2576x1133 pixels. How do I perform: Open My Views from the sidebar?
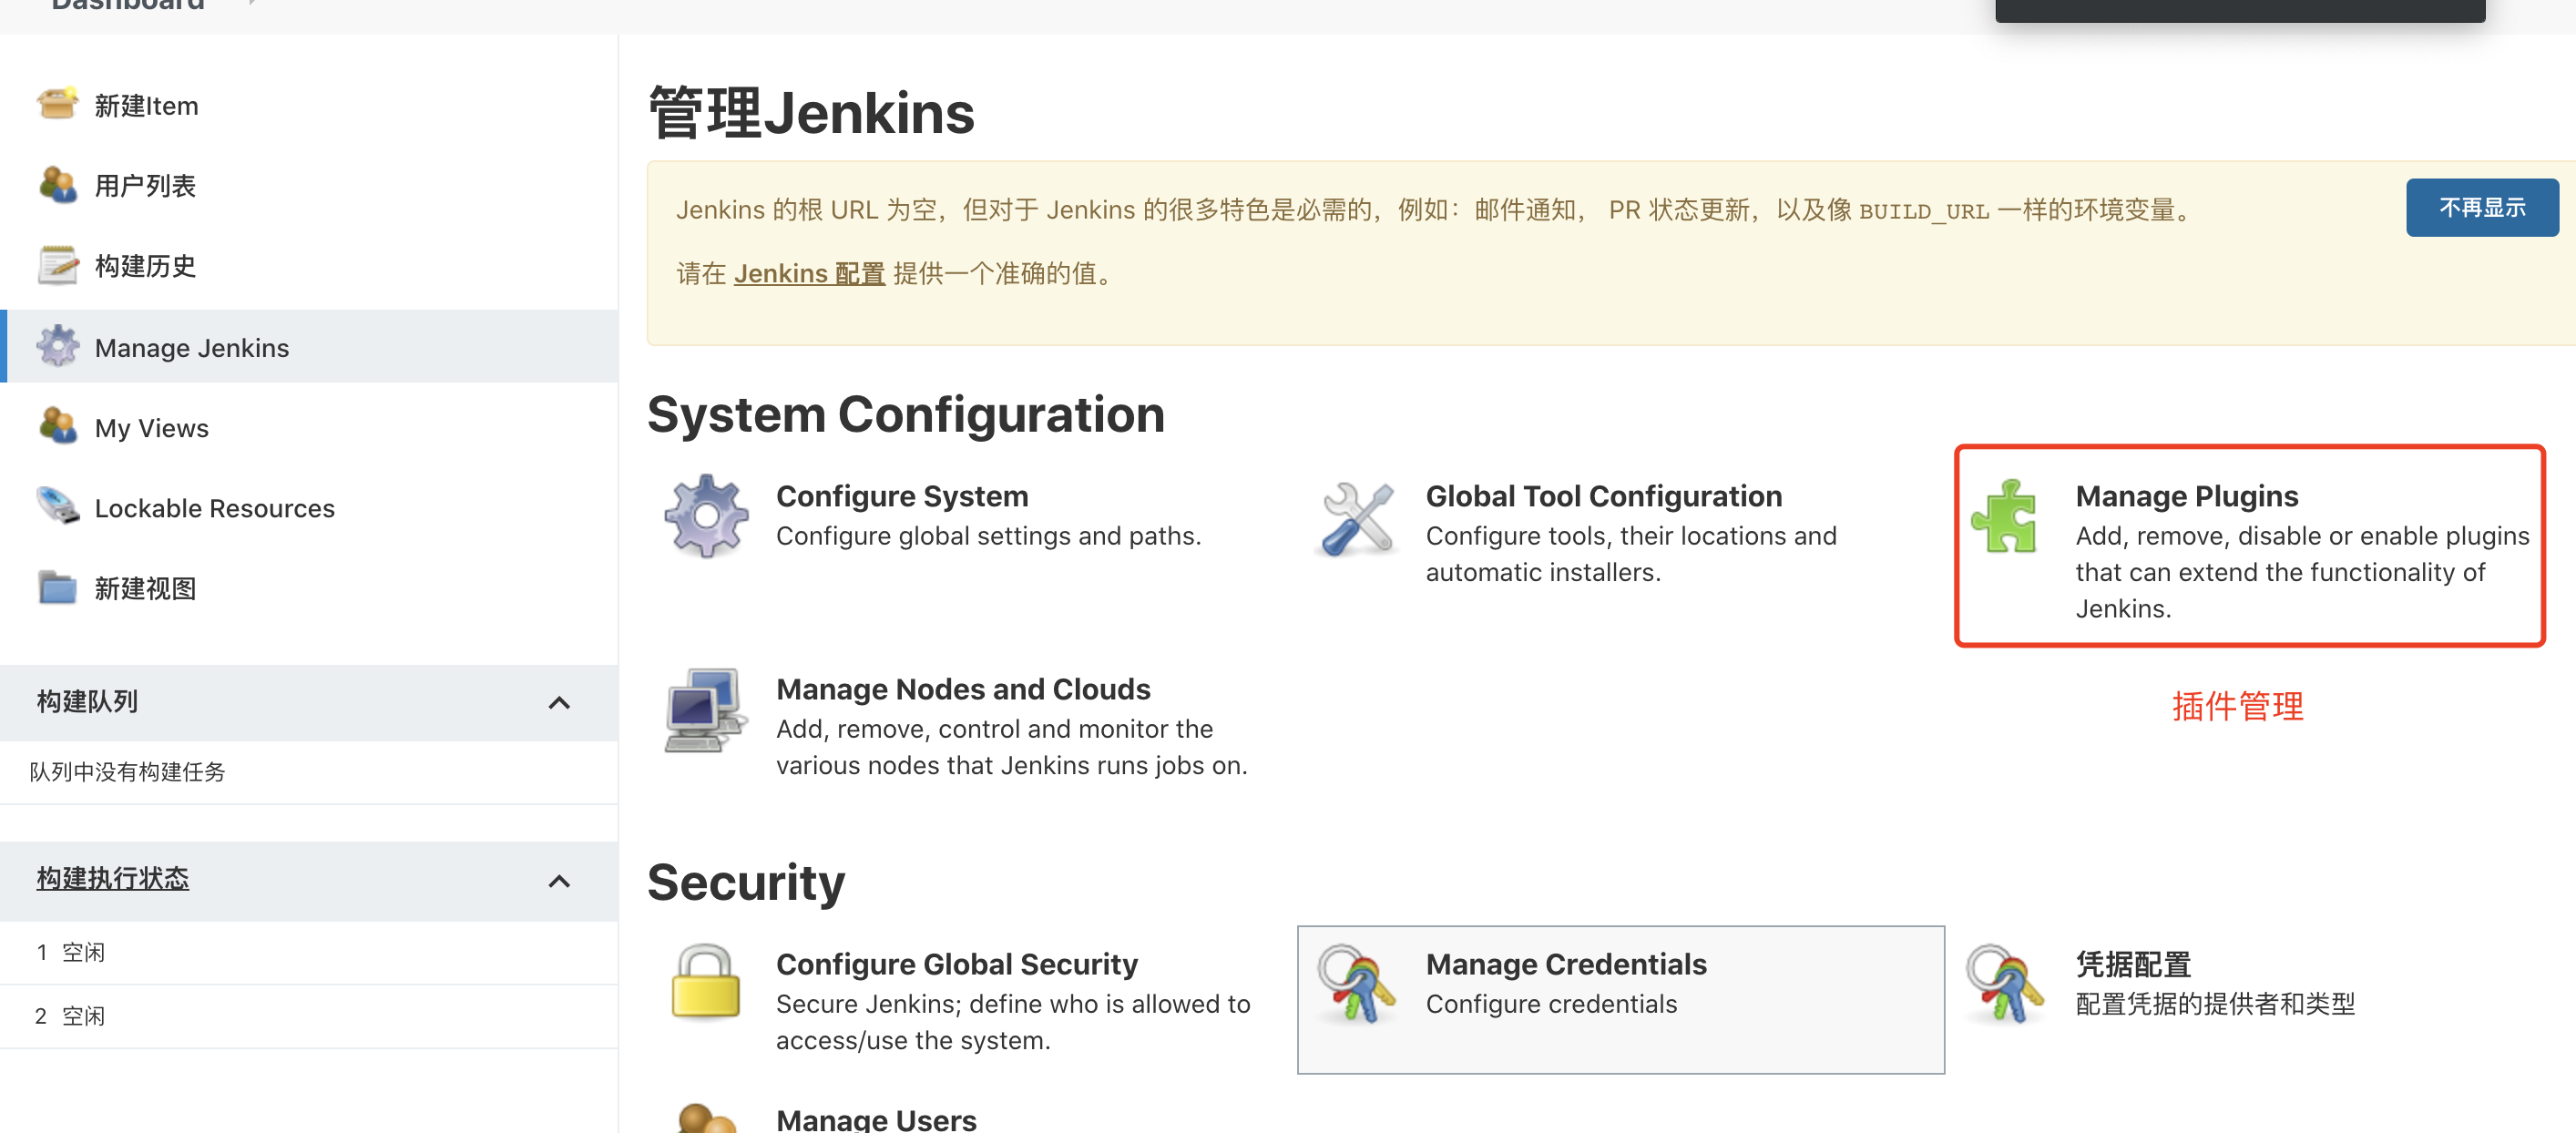point(151,428)
